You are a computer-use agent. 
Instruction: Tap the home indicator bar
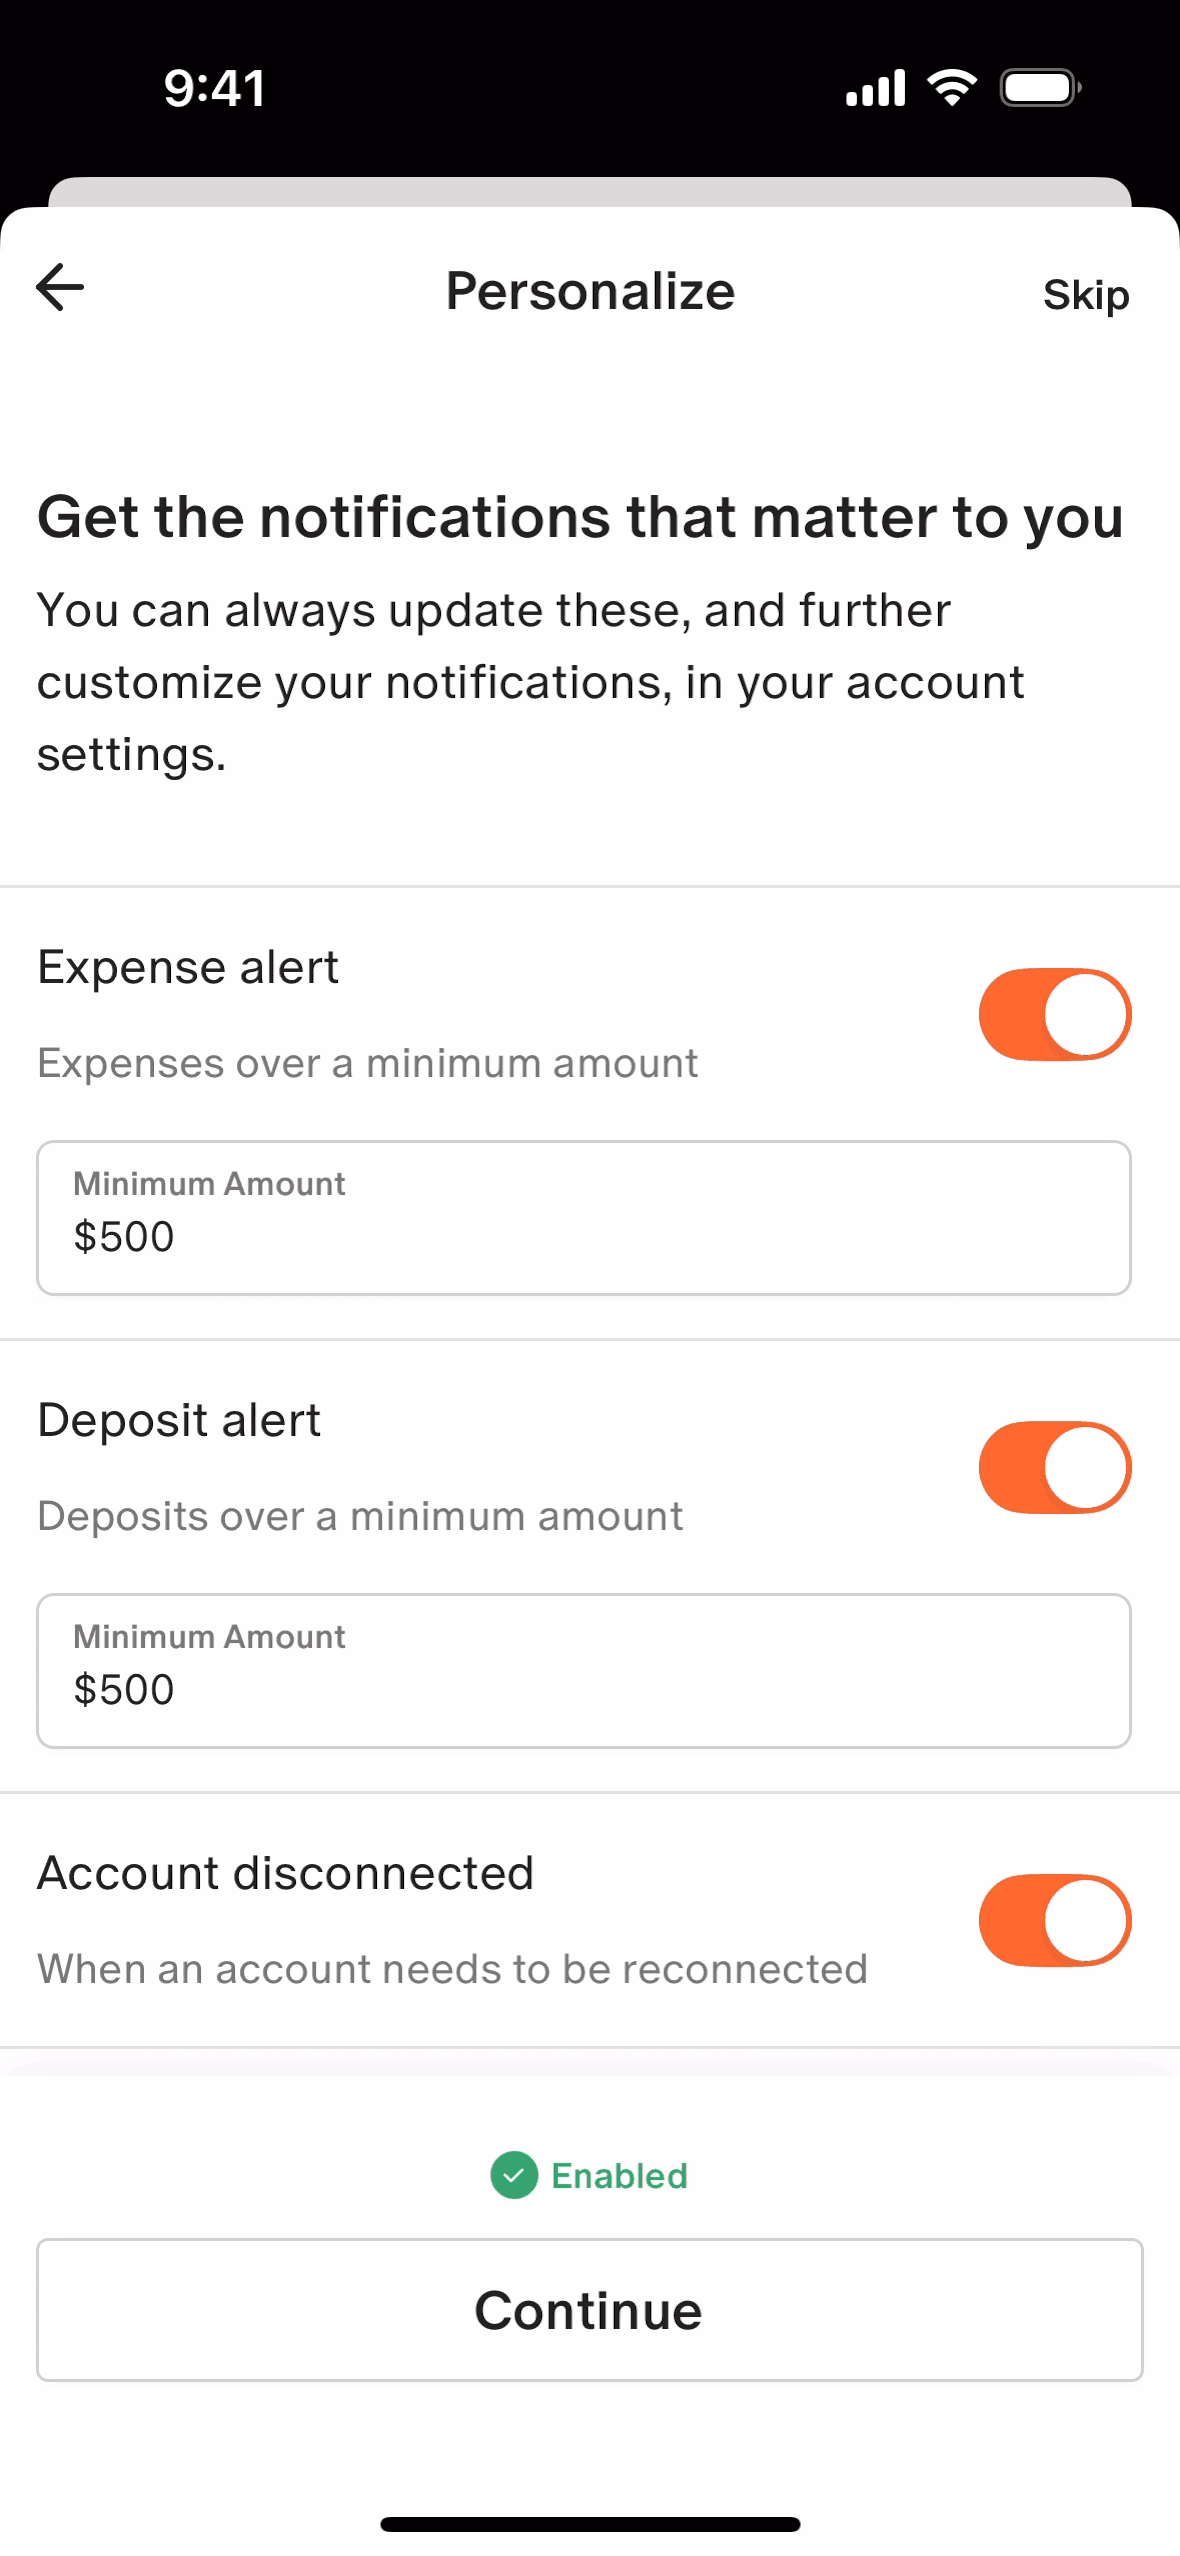pos(590,2524)
